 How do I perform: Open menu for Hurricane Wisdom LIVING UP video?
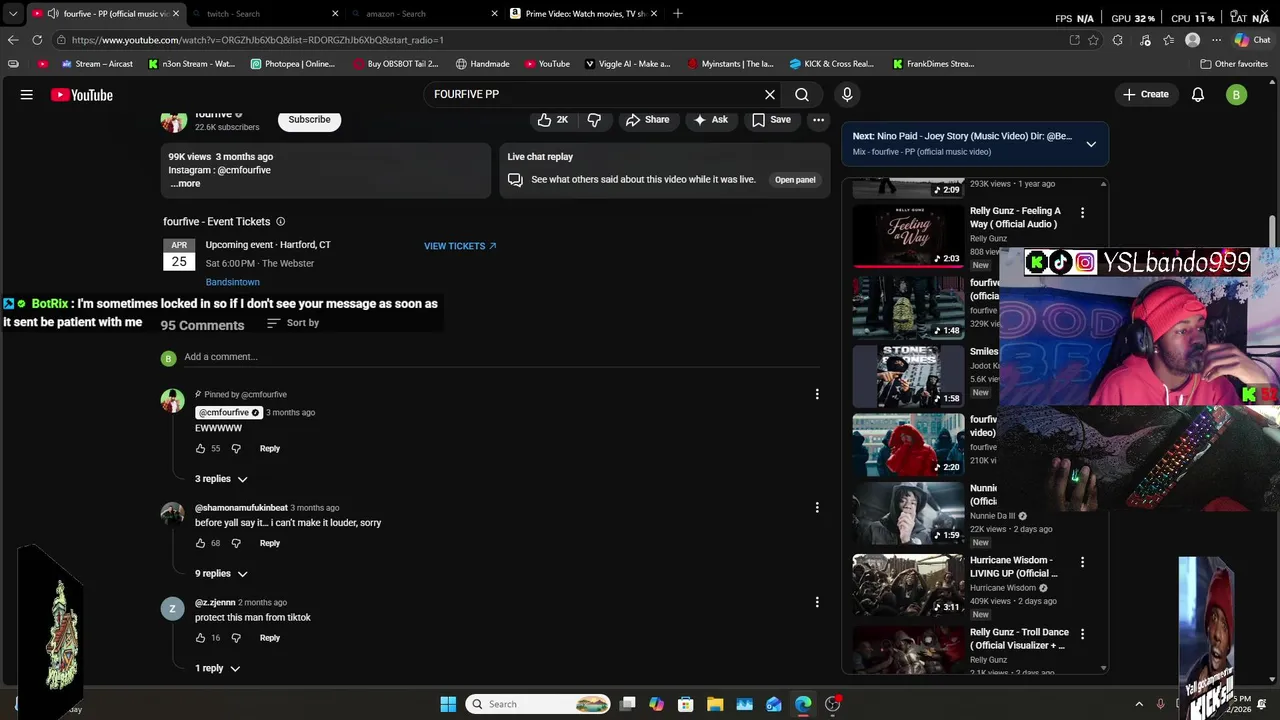click(x=1082, y=562)
